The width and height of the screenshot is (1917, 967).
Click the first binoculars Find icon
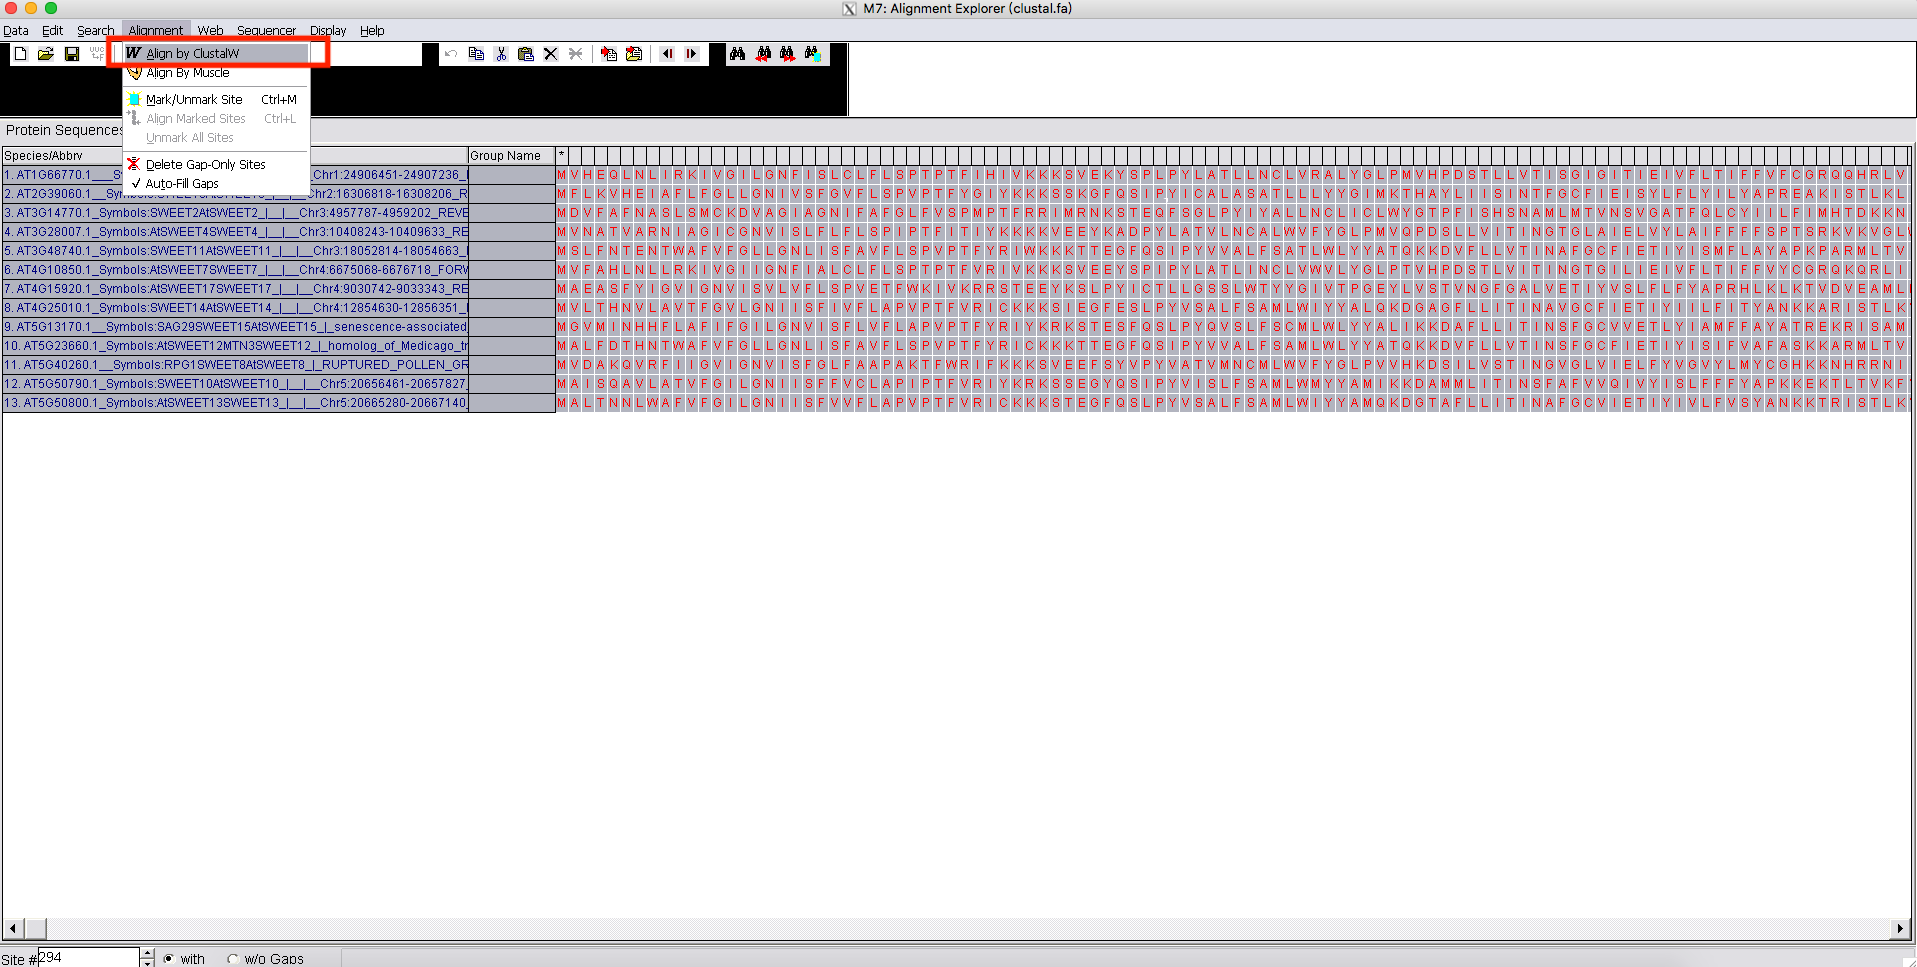click(x=737, y=54)
